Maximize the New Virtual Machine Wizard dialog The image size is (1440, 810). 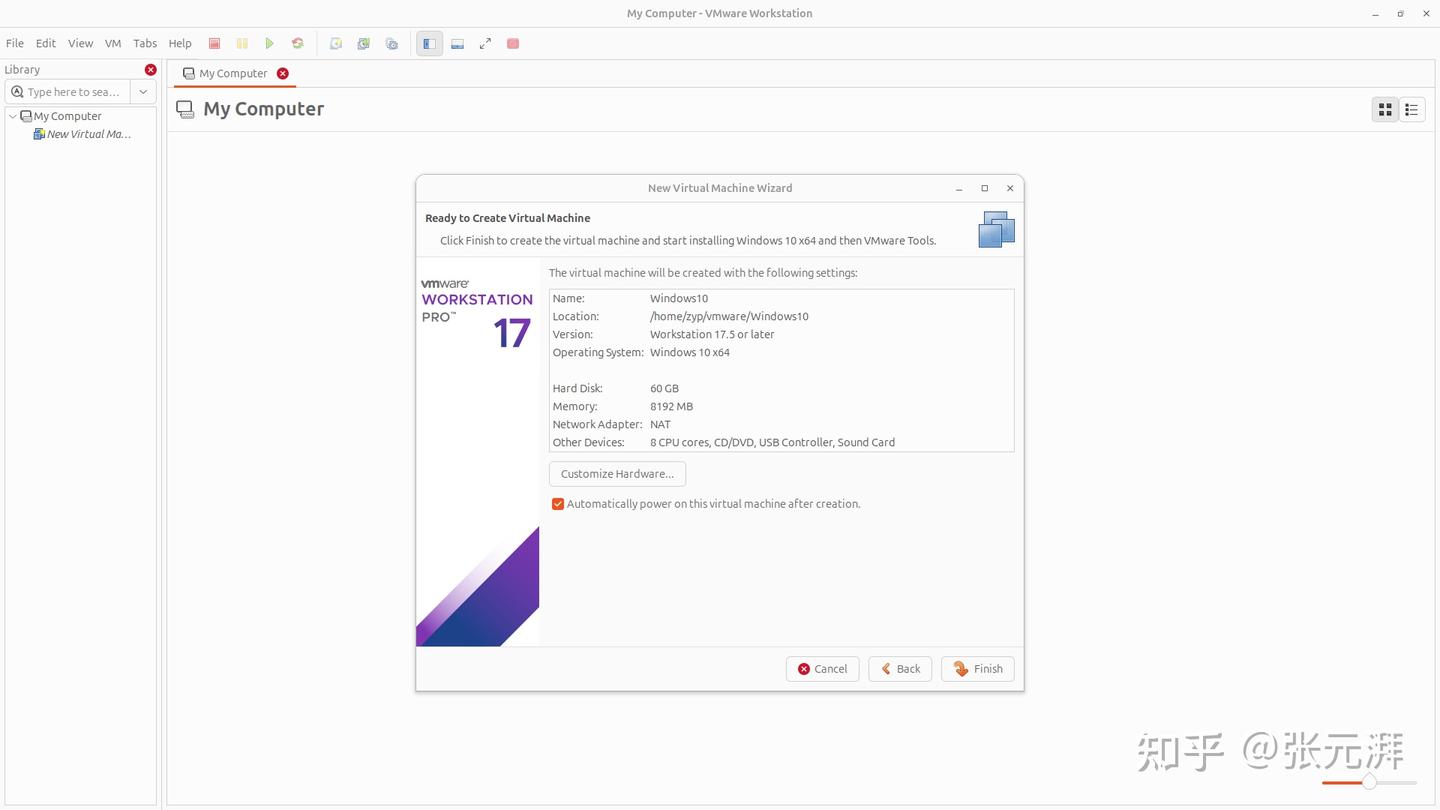985,188
